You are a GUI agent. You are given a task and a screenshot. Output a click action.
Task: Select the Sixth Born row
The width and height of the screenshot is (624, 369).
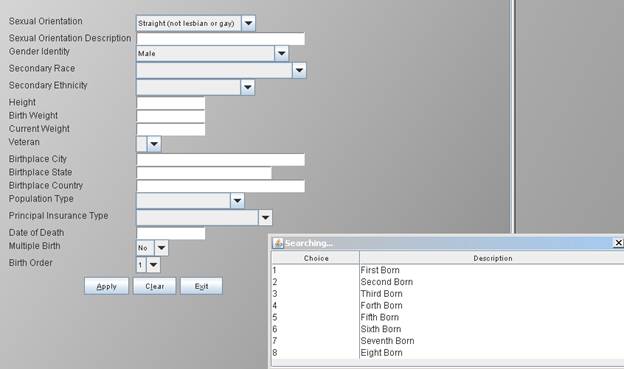coord(448,329)
